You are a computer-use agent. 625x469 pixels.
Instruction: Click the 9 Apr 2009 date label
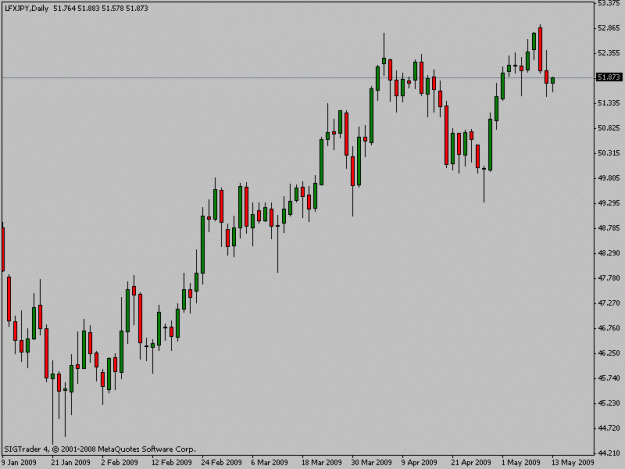click(x=419, y=463)
